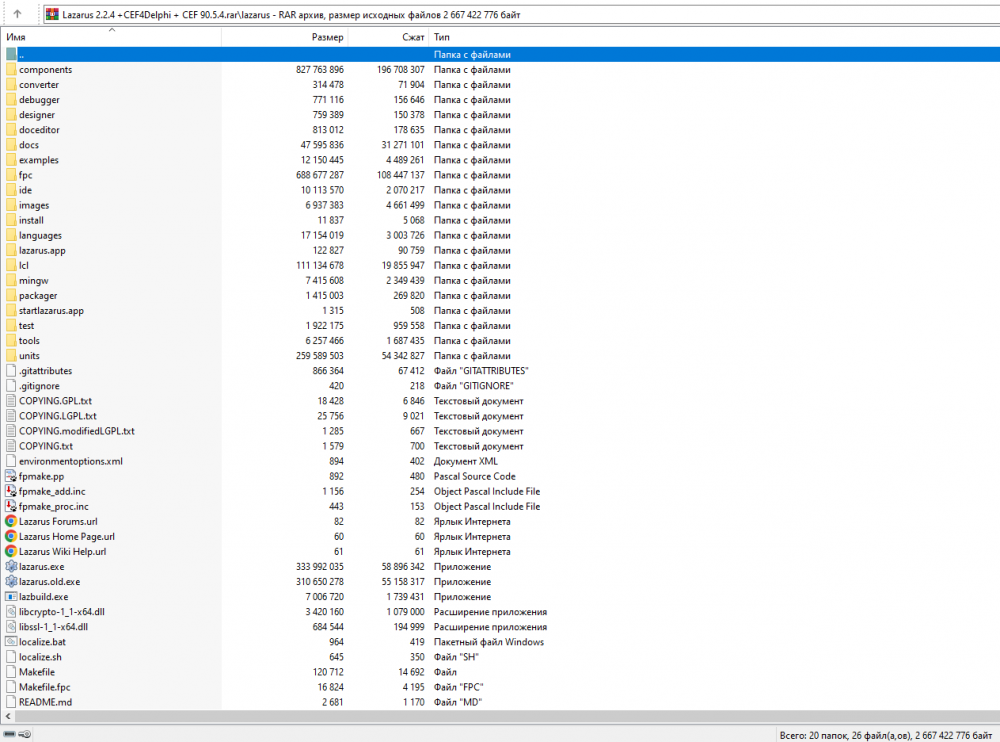Sort by the Имя column header
Screen dimensions: 1000x742
pyautogui.click(x=16, y=37)
